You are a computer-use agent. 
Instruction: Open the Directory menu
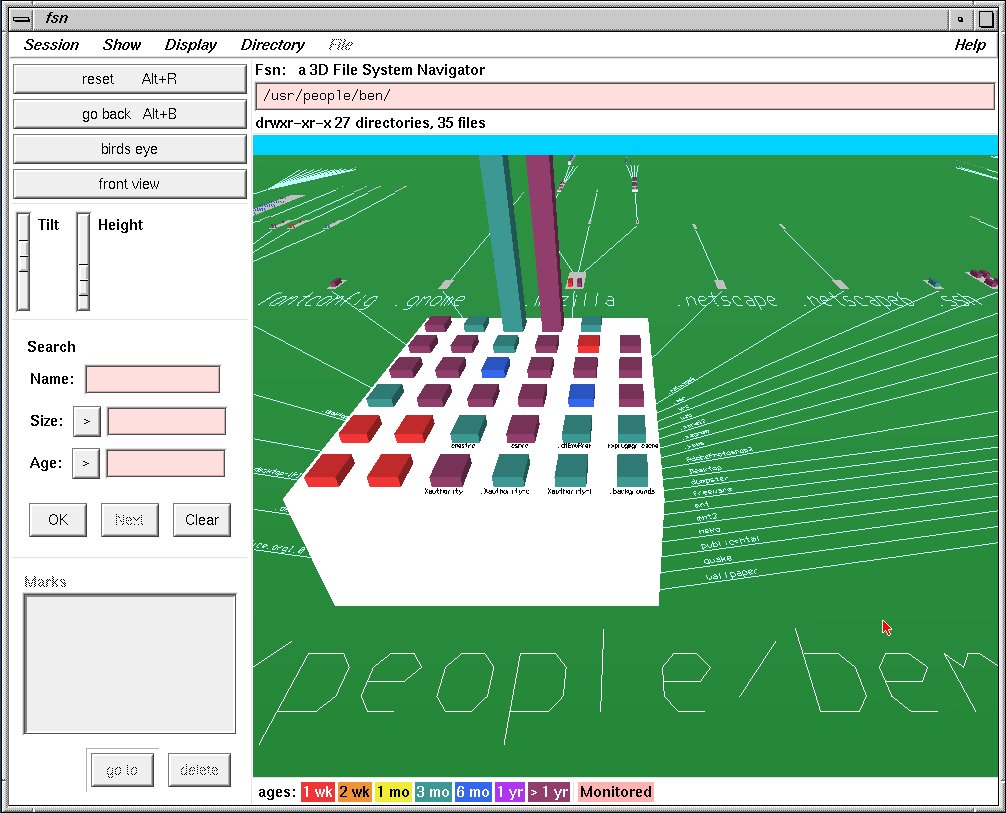point(273,45)
